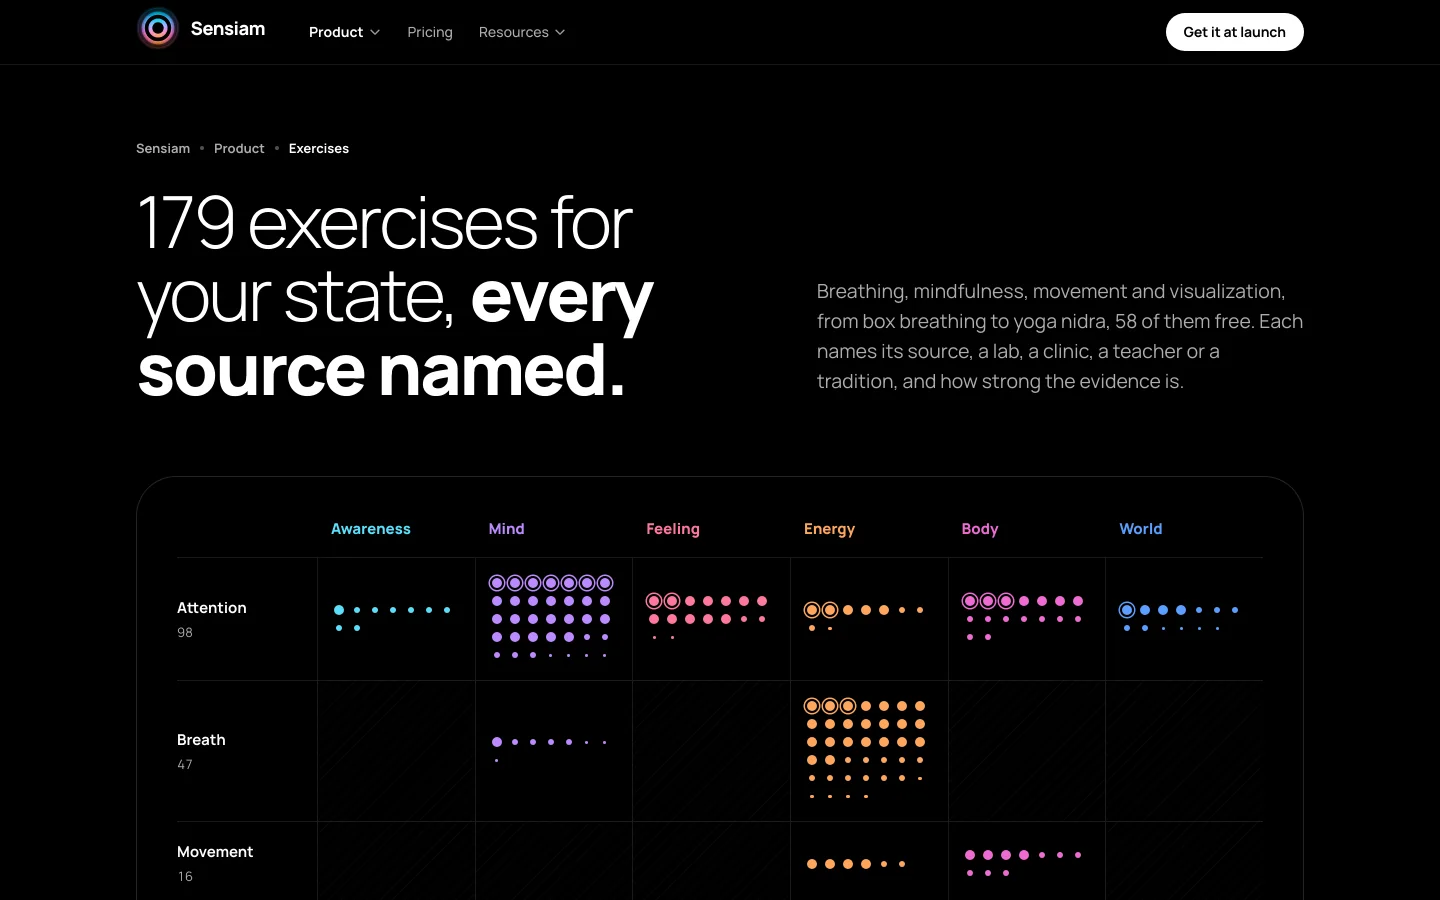Open the Movement Body dot cluster
This screenshot has width=1440, height=900.
tap(1024, 864)
